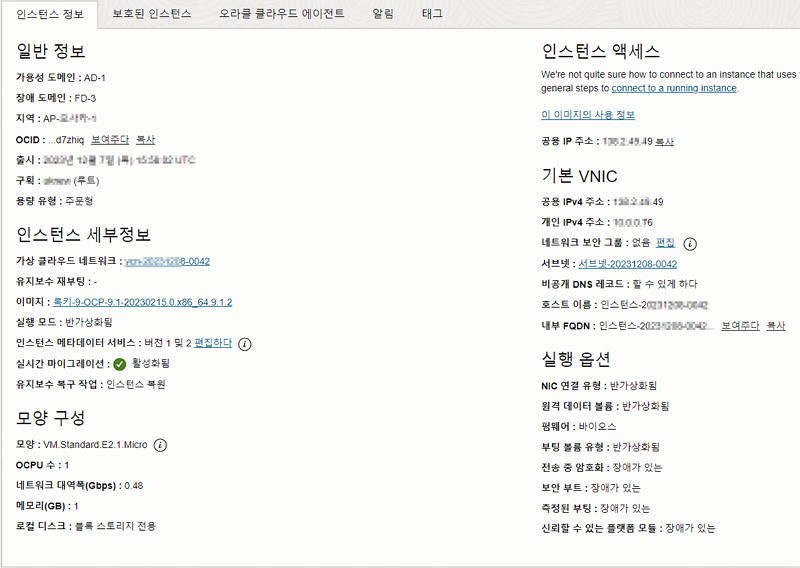Viewport: 800px width, 568px height.
Task: Select the 로컬 디스크 블록 스토리지 전용 text
Action: click(86, 526)
